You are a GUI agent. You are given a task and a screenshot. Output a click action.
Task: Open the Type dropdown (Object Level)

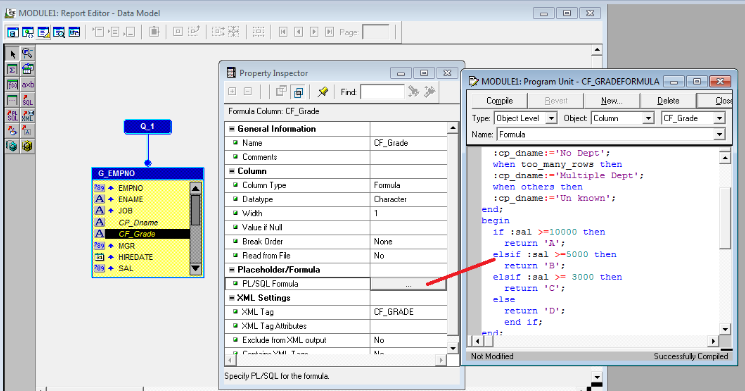(551, 118)
